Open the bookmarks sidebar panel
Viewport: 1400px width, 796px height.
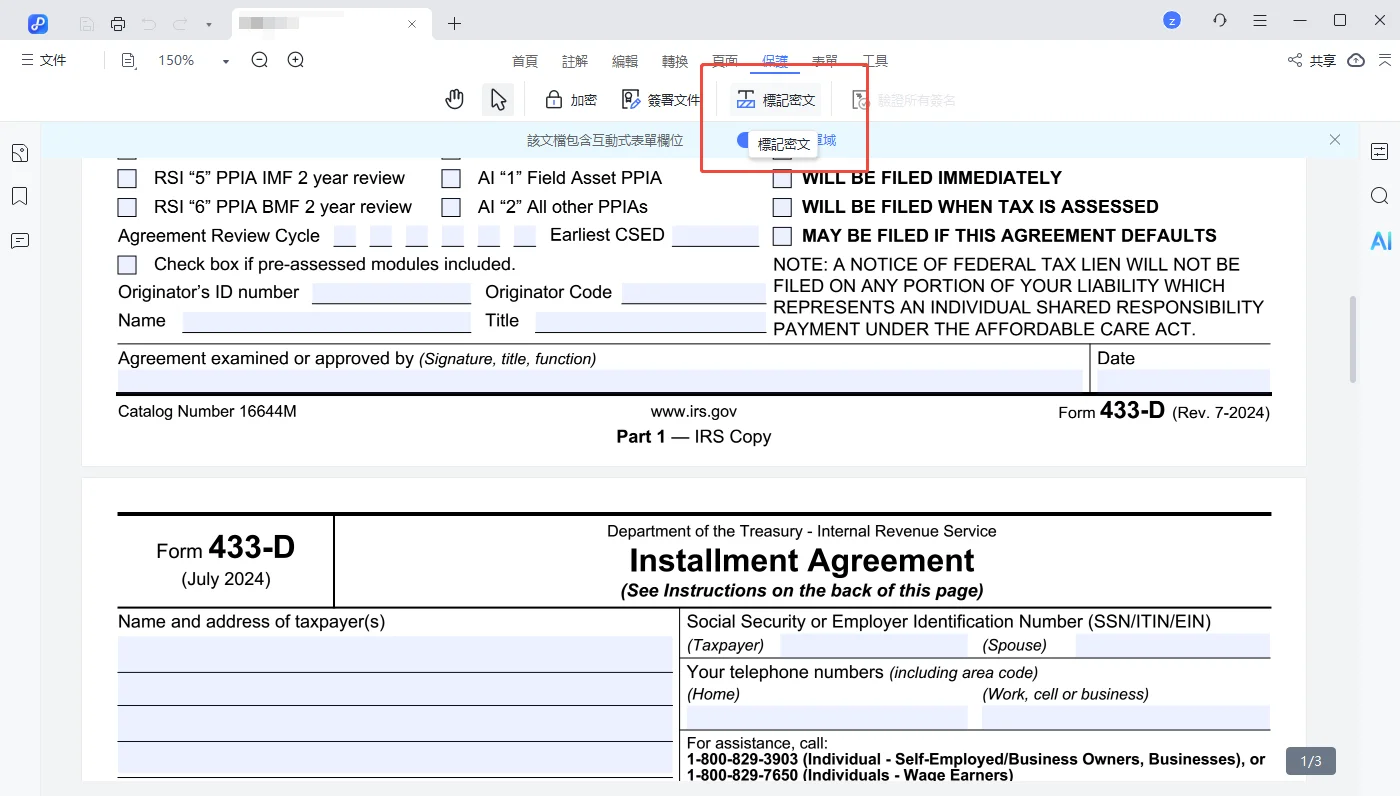[19, 196]
